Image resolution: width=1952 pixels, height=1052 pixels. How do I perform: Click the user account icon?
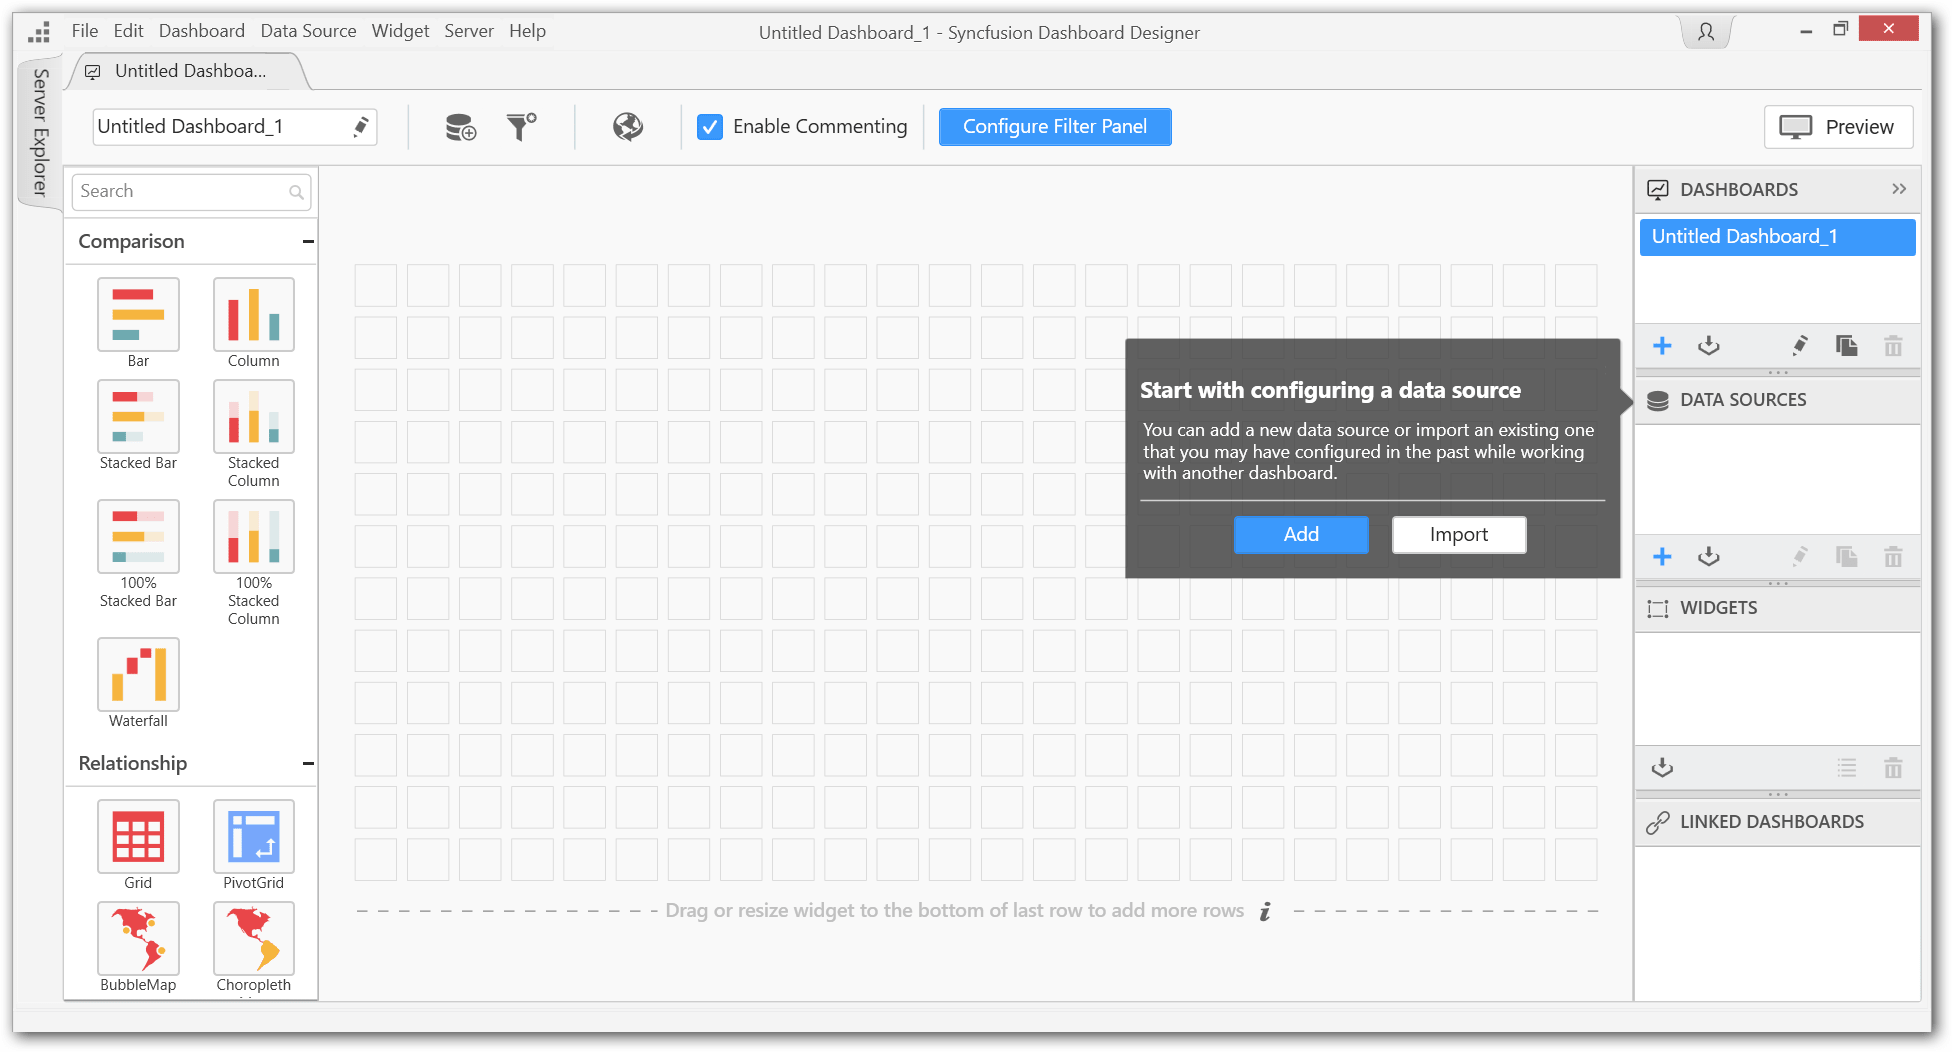1705,32
